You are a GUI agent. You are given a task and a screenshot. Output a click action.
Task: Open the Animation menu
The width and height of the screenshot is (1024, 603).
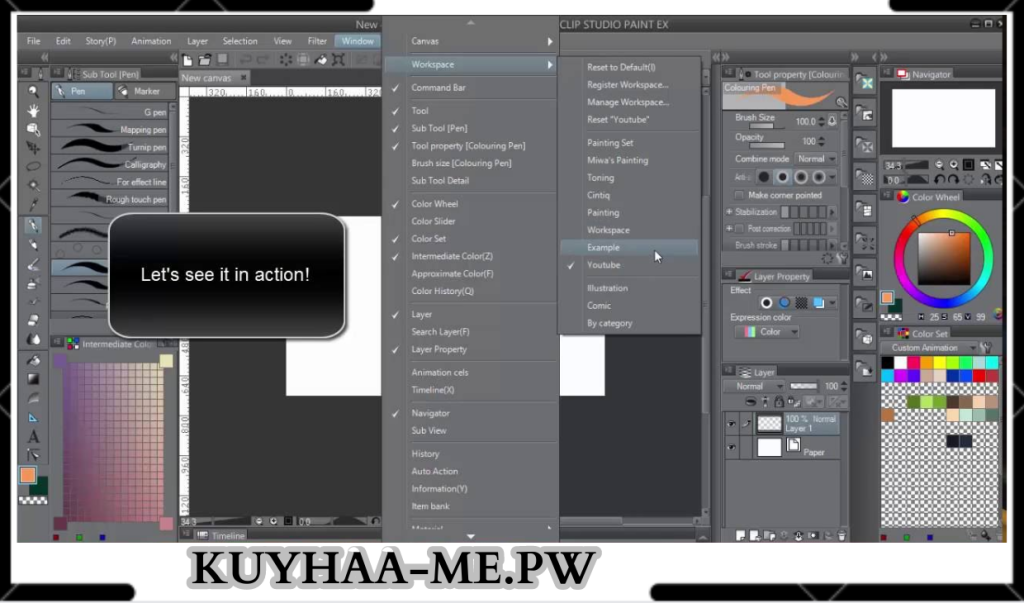point(151,41)
